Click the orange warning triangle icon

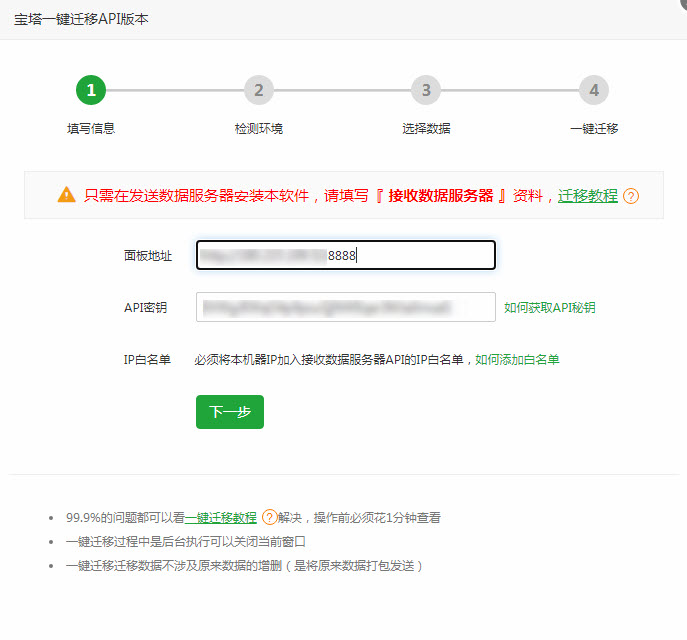pos(66,195)
